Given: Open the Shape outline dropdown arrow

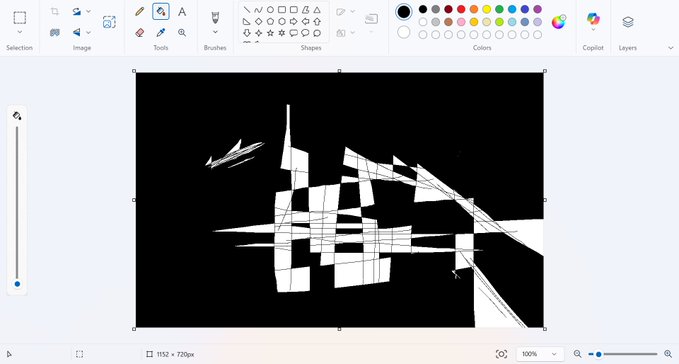Looking at the screenshot, I should point(352,11).
